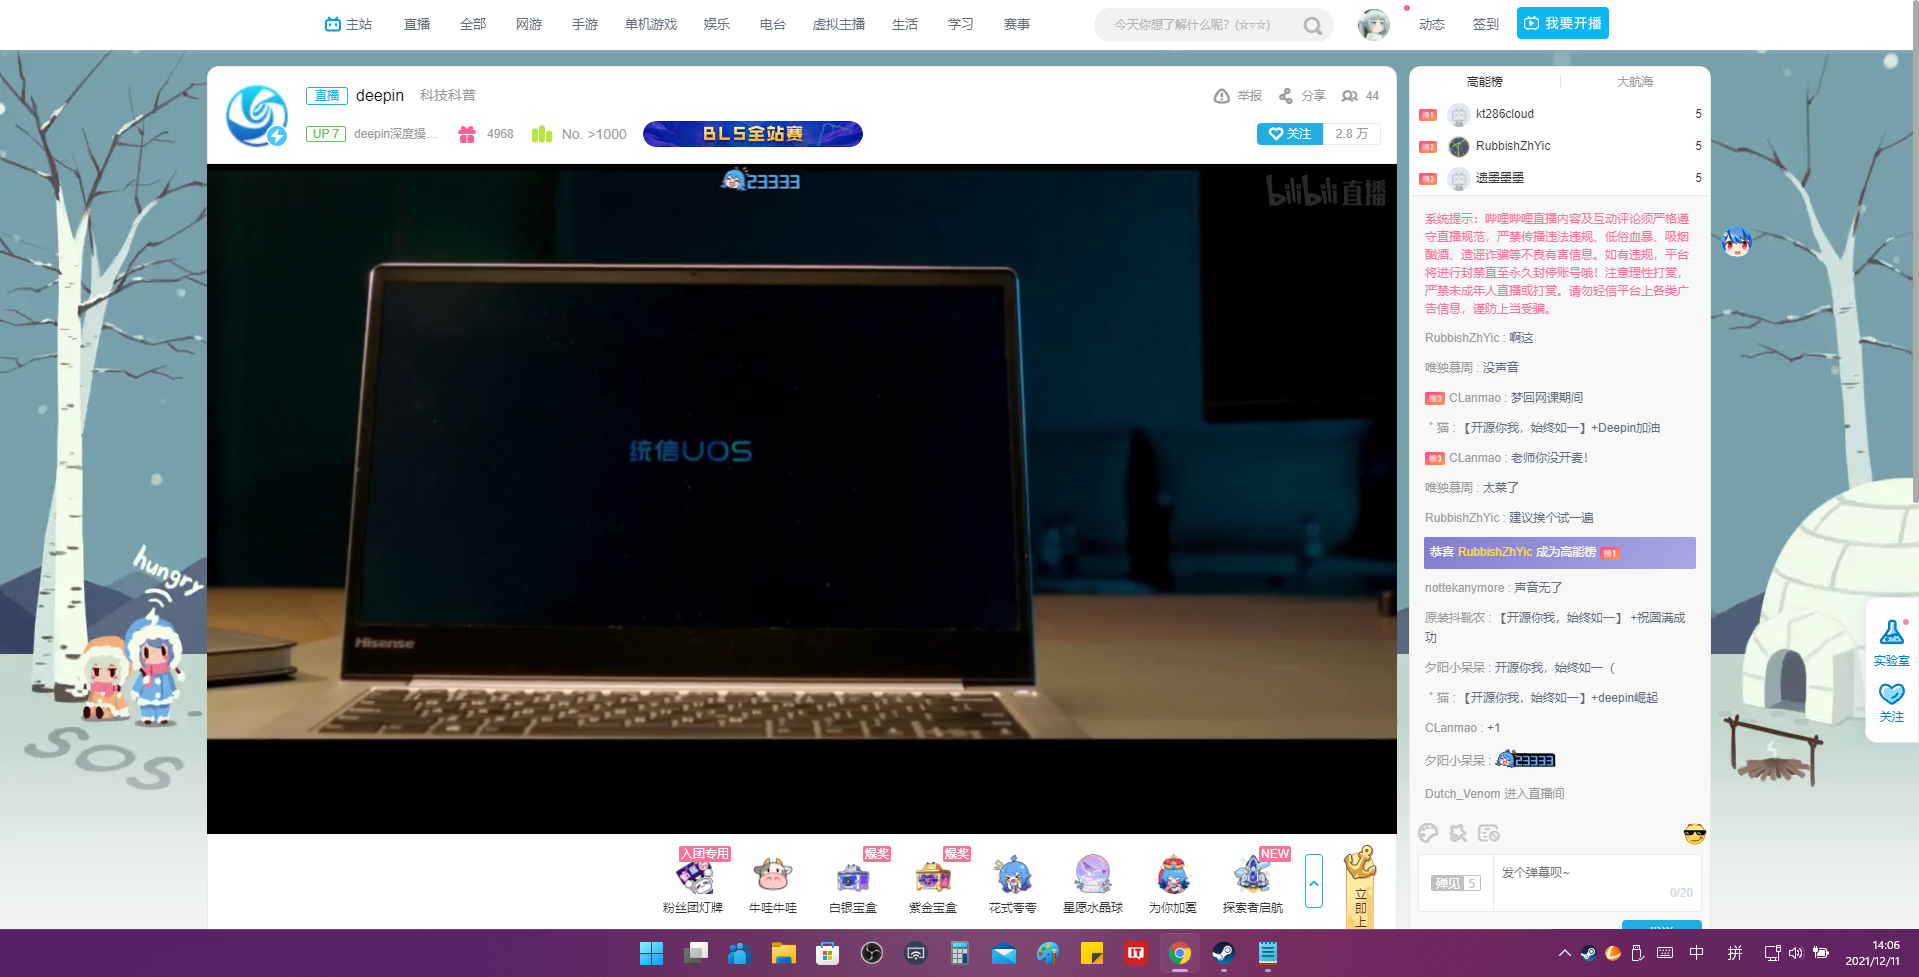Open Steam from the Windows taskbar
1919x977 pixels.
tap(1223, 953)
